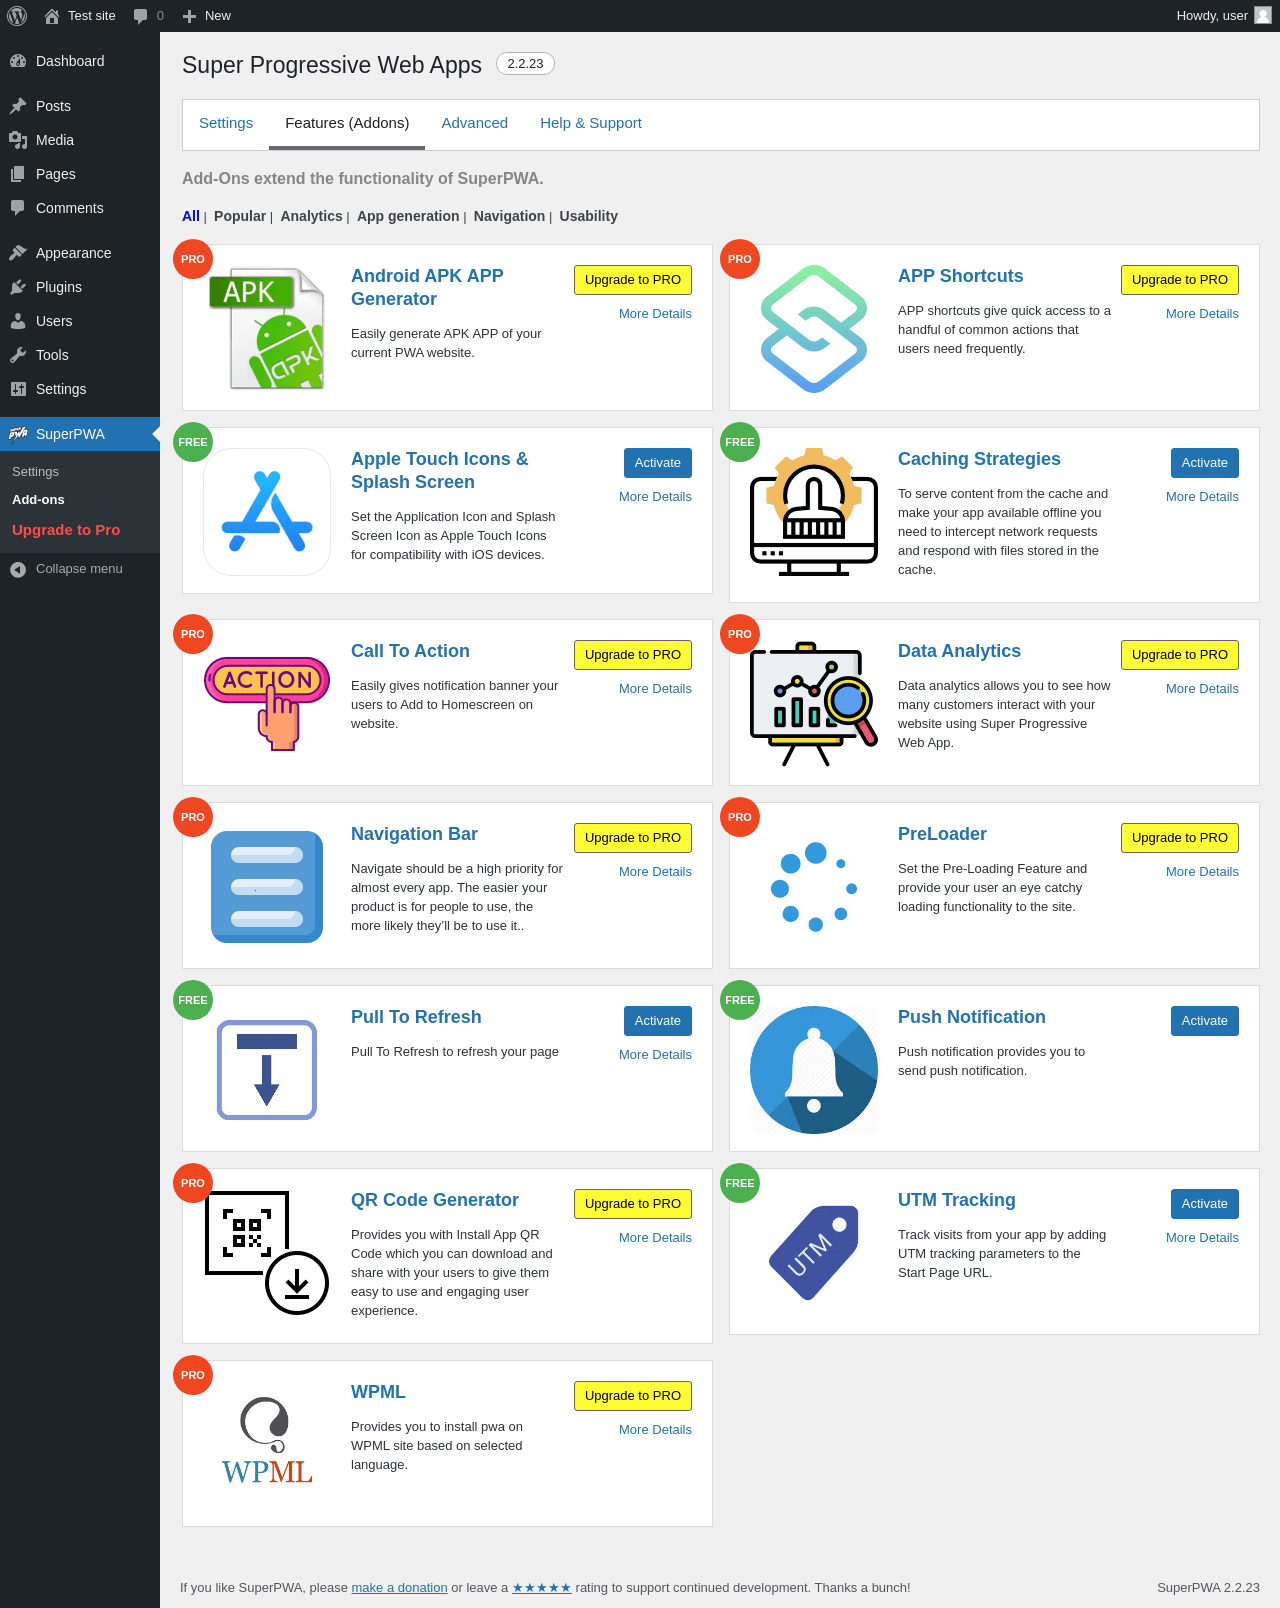Upgrade to PRO for Call To Action
Viewport: 1280px width, 1608px height.
coord(633,655)
